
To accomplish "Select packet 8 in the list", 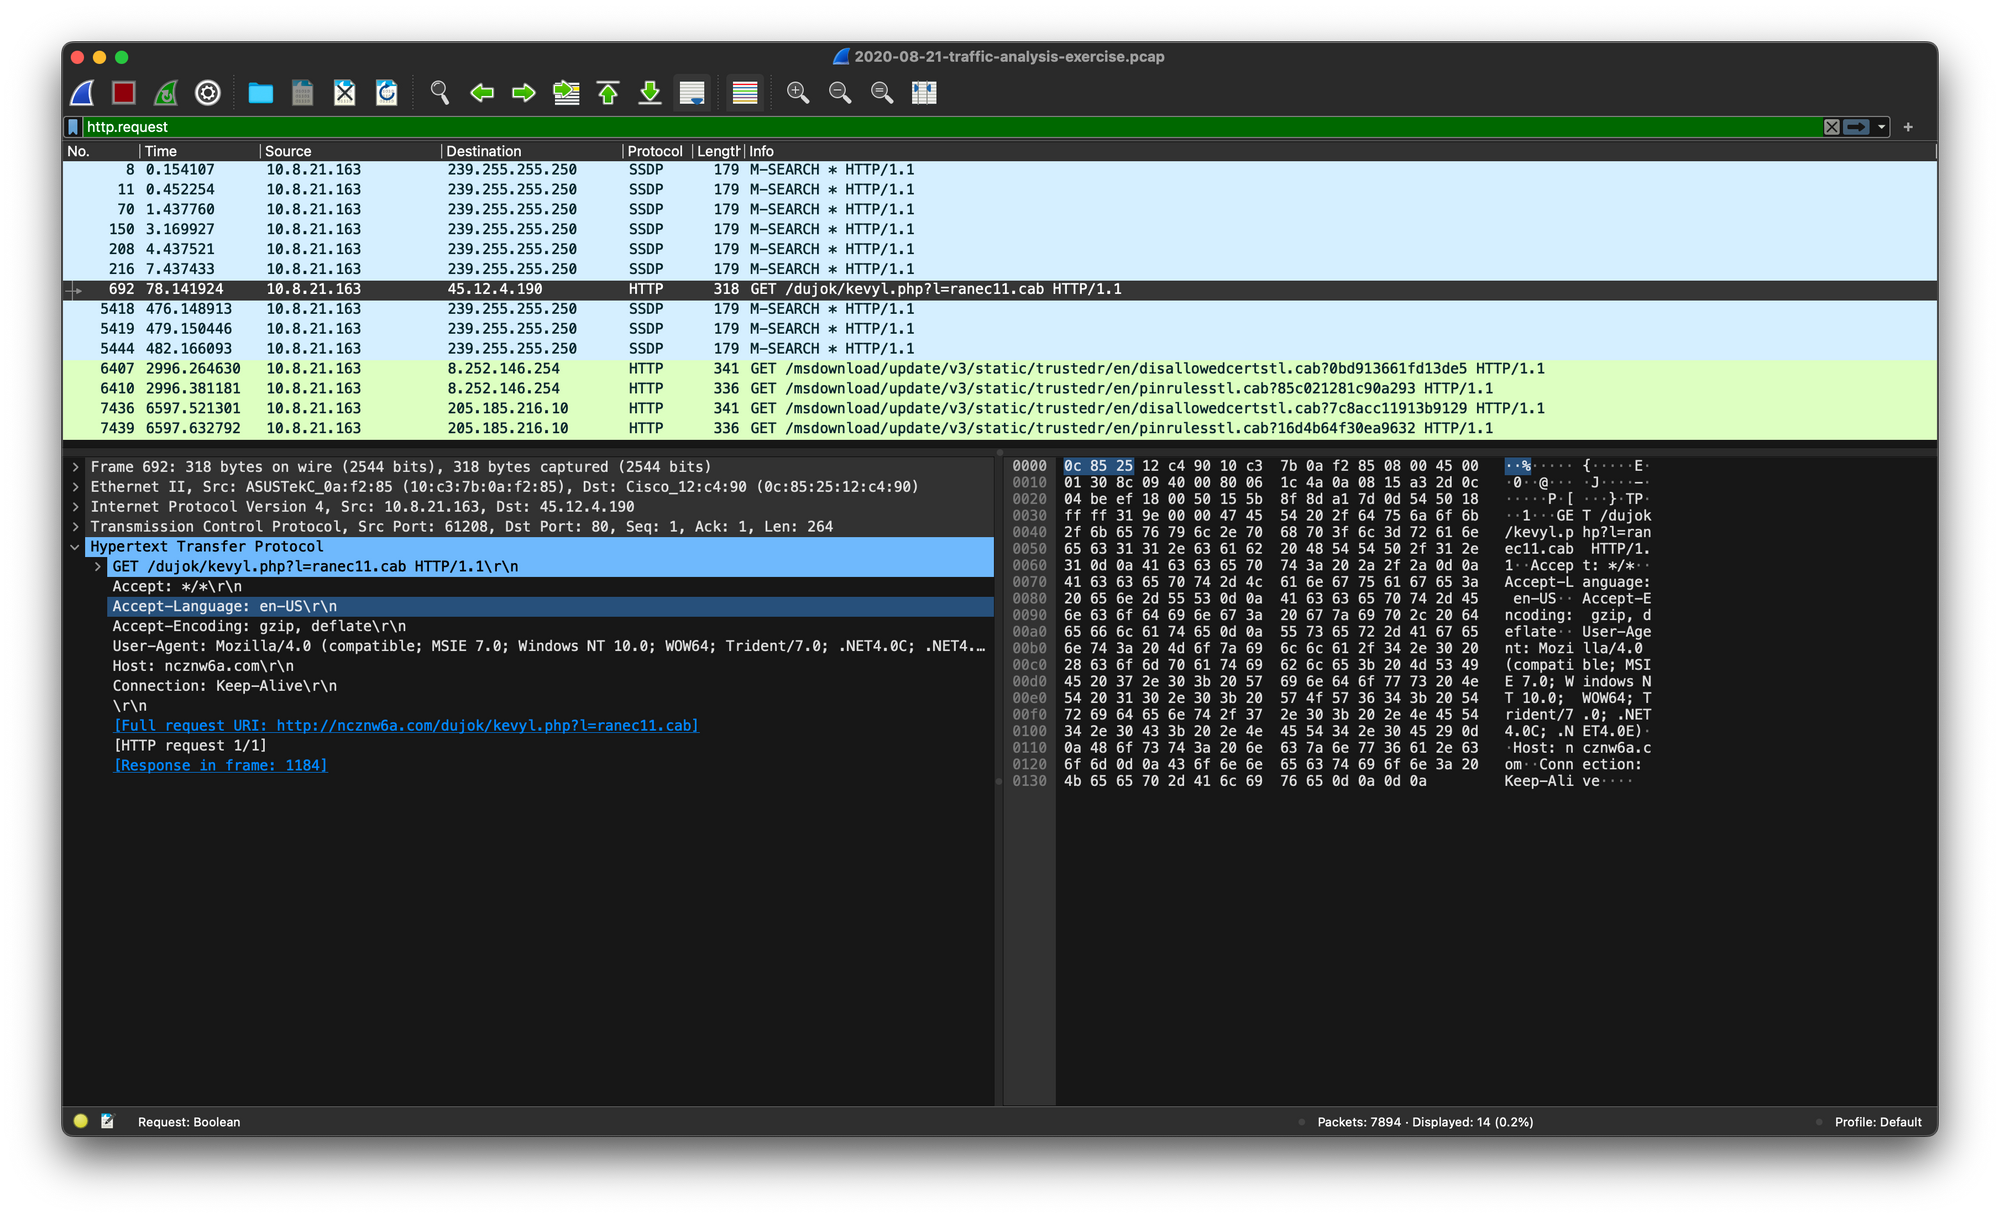I will [x=1000, y=170].
